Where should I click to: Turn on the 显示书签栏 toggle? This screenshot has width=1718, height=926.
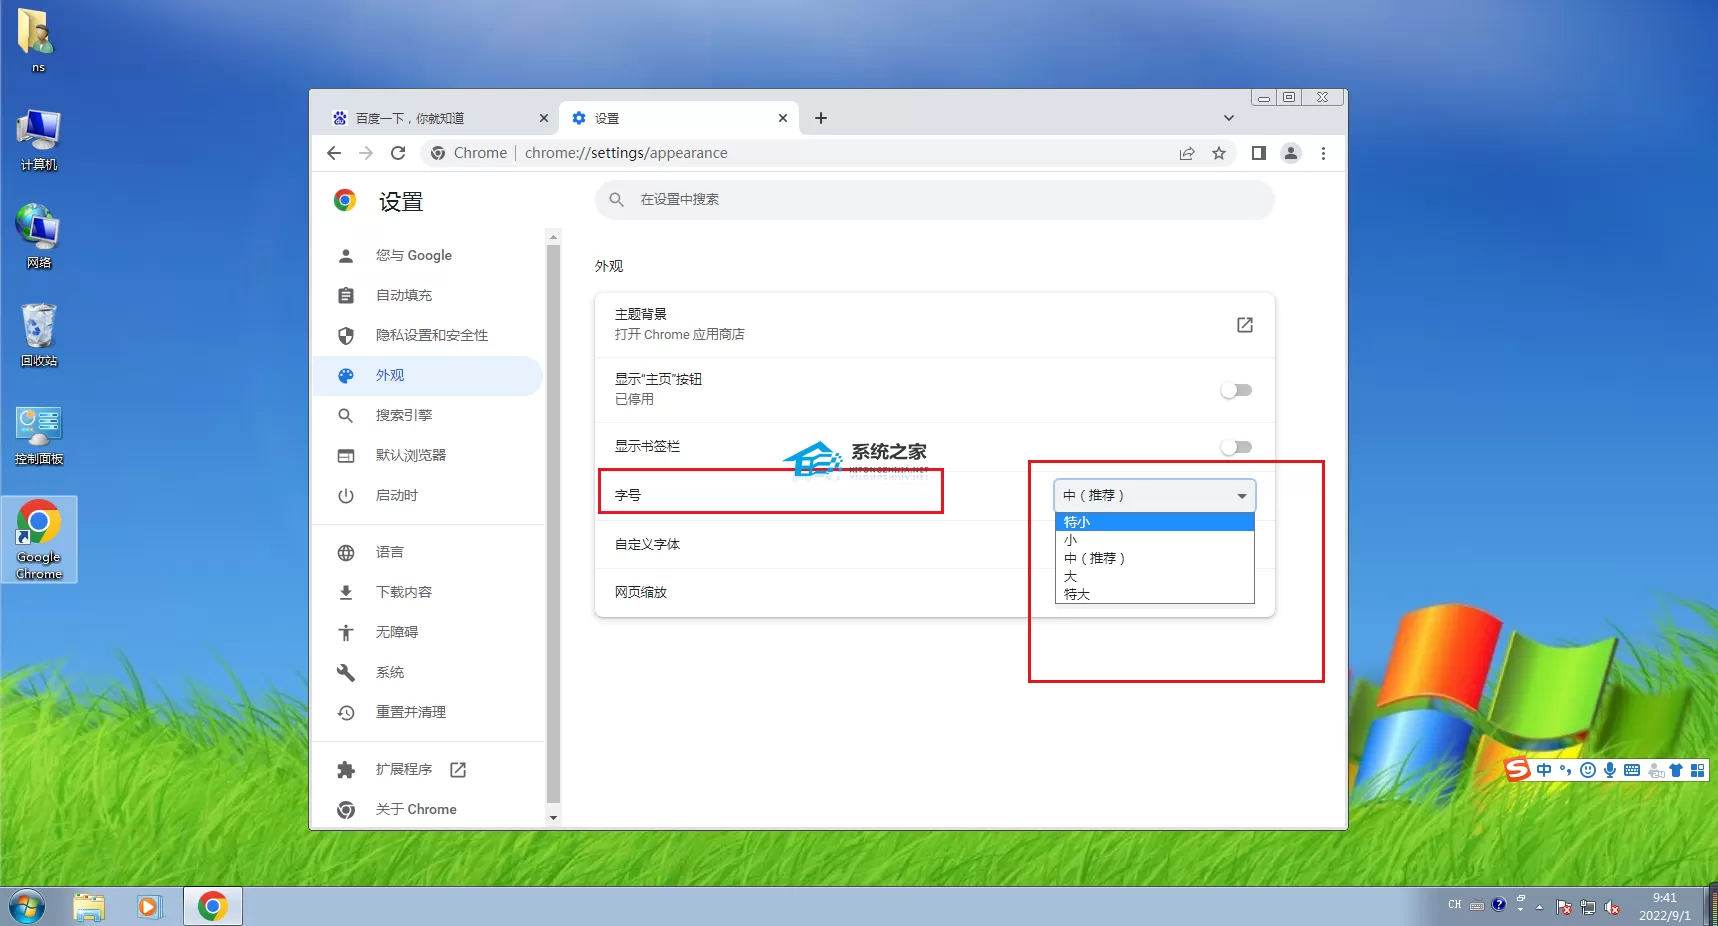click(1236, 447)
